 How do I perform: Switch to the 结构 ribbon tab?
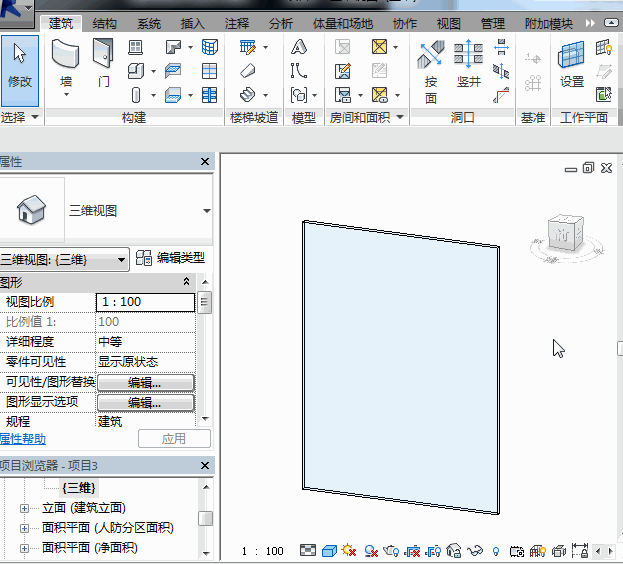103,23
